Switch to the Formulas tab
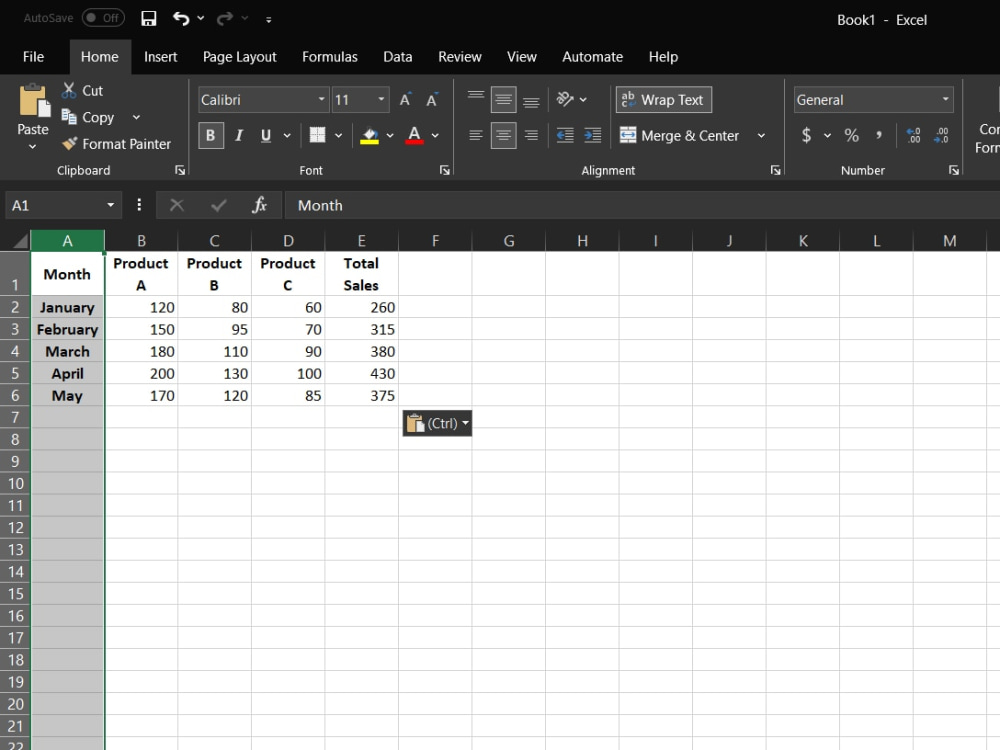This screenshot has width=1000, height=750. tap(330, 57)
